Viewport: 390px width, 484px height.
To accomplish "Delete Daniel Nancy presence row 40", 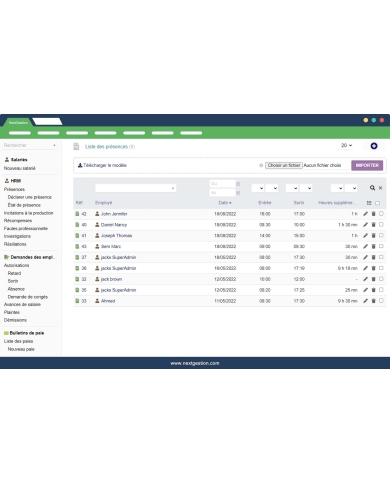I will (373, 225).
